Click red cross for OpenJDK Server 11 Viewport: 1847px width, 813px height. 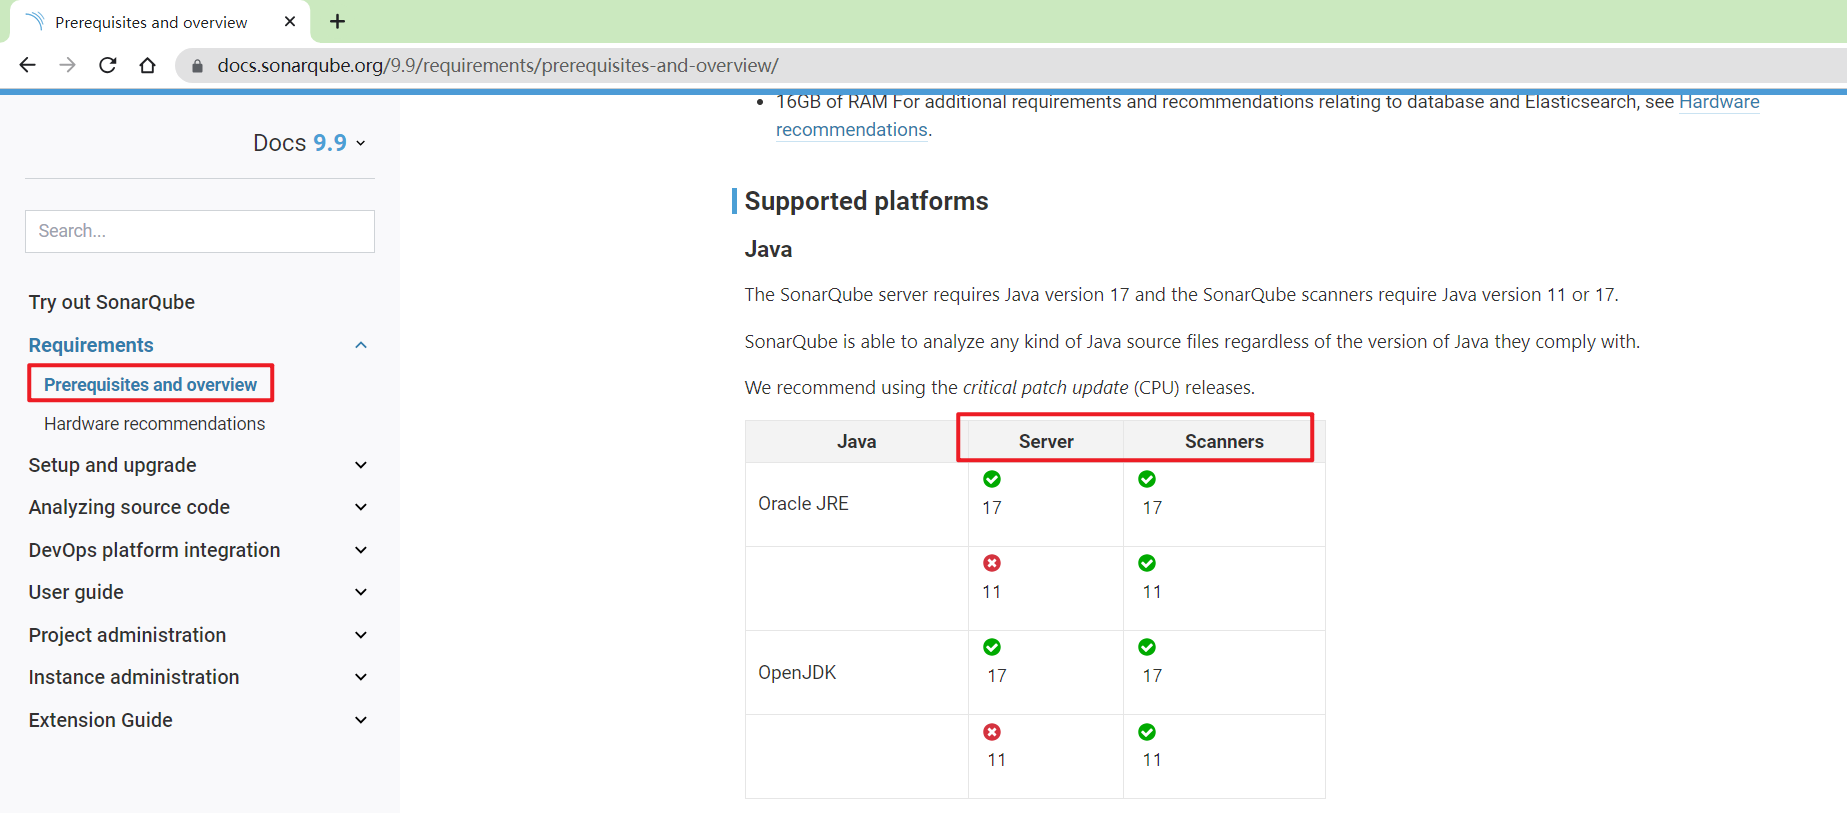[992, 732]
